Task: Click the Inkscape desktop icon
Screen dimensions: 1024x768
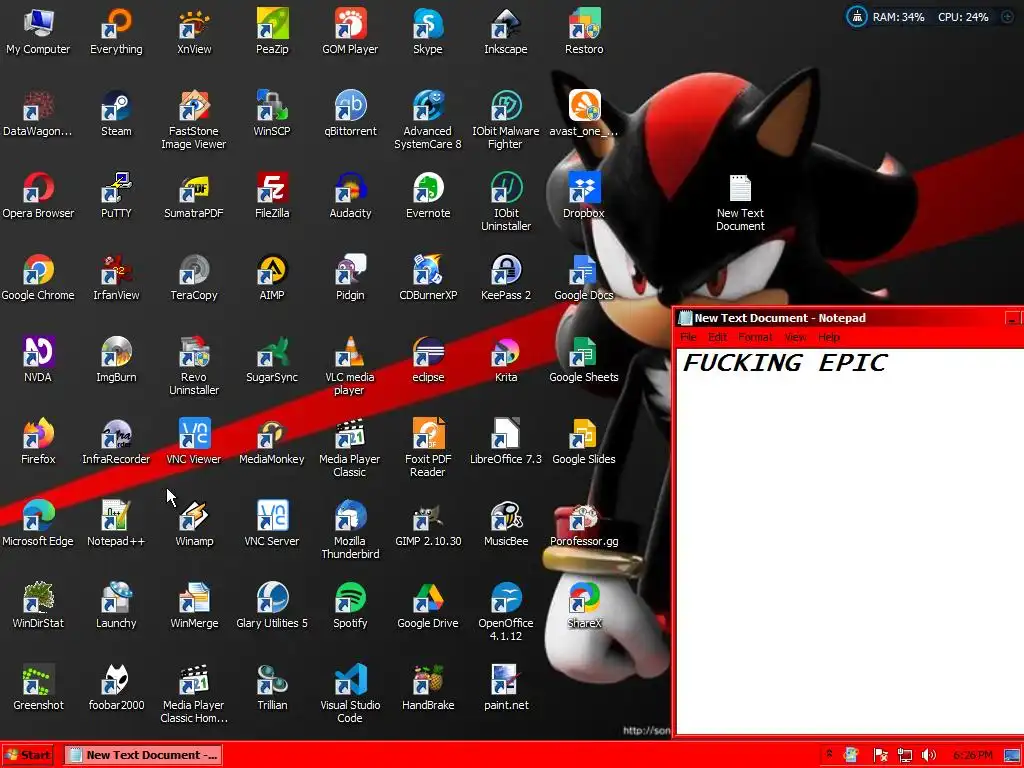Action: (x=505, y=31)
